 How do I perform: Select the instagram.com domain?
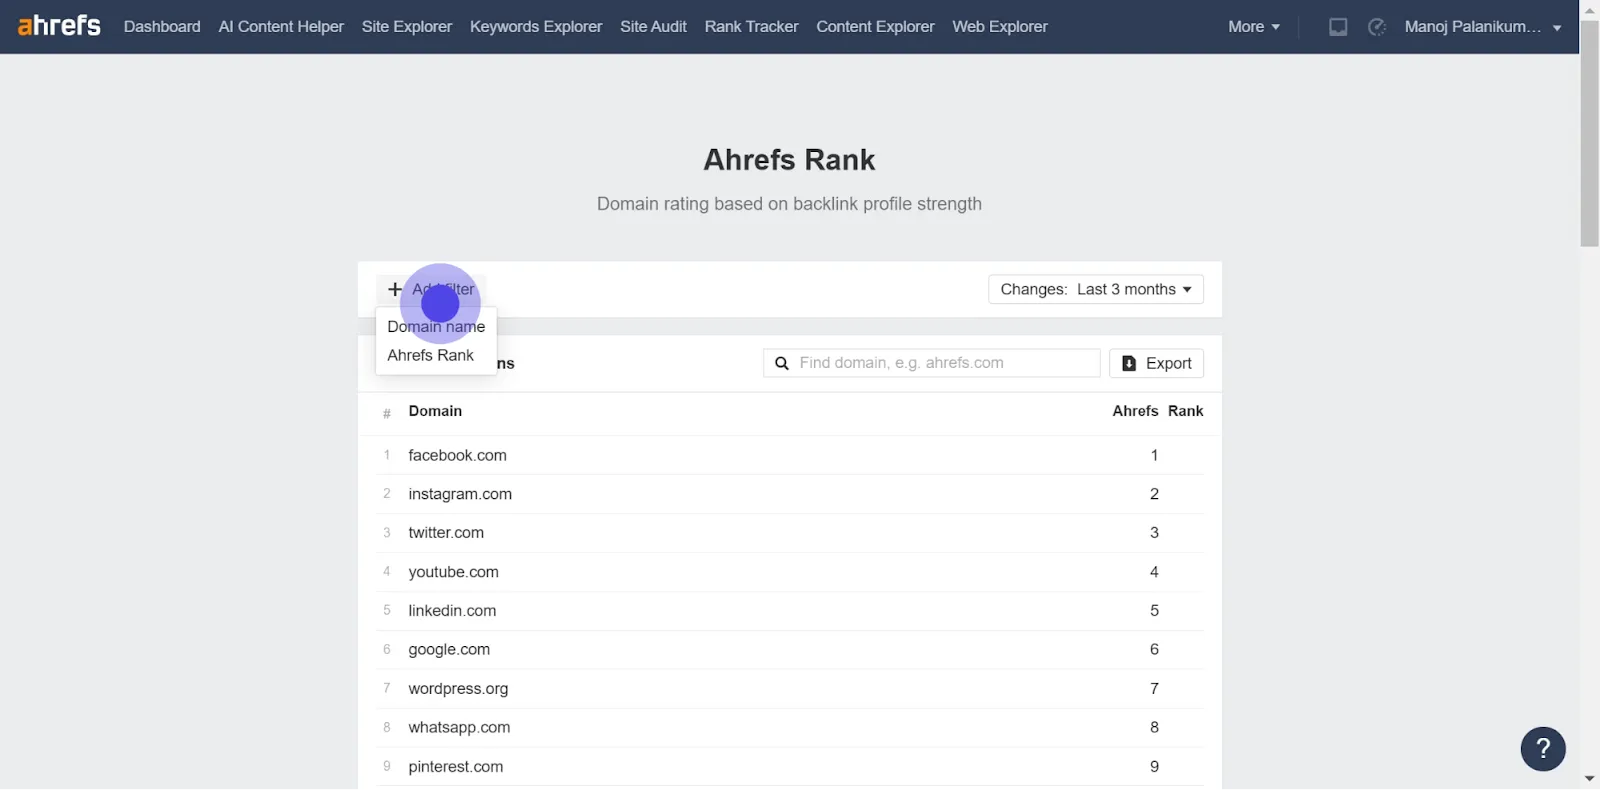tap(460, 494)
